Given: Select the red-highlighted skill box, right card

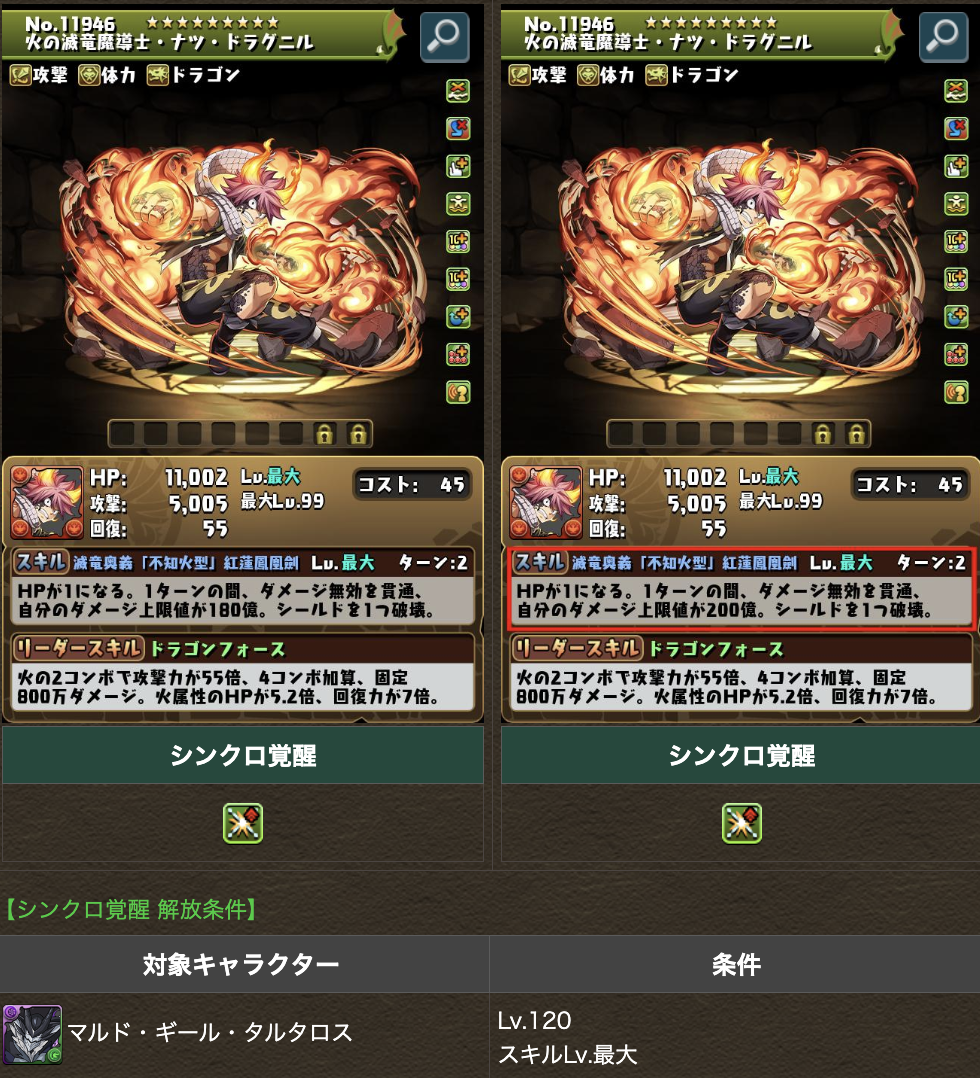Looking at the screenshot, I should click(x=741, y=588).
